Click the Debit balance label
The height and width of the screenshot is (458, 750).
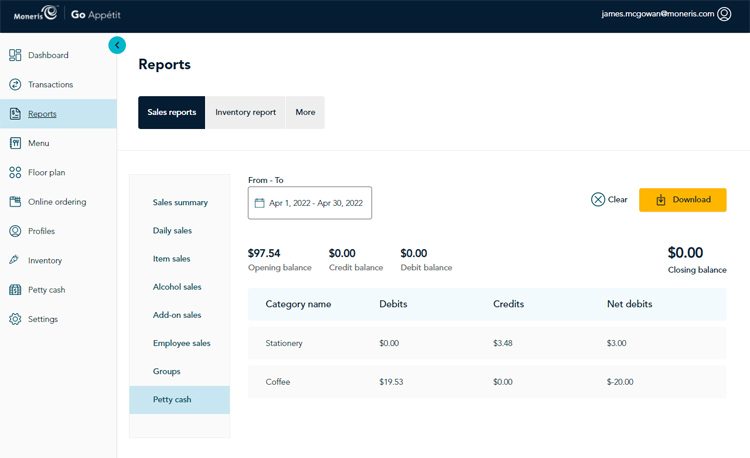point(426,268)
